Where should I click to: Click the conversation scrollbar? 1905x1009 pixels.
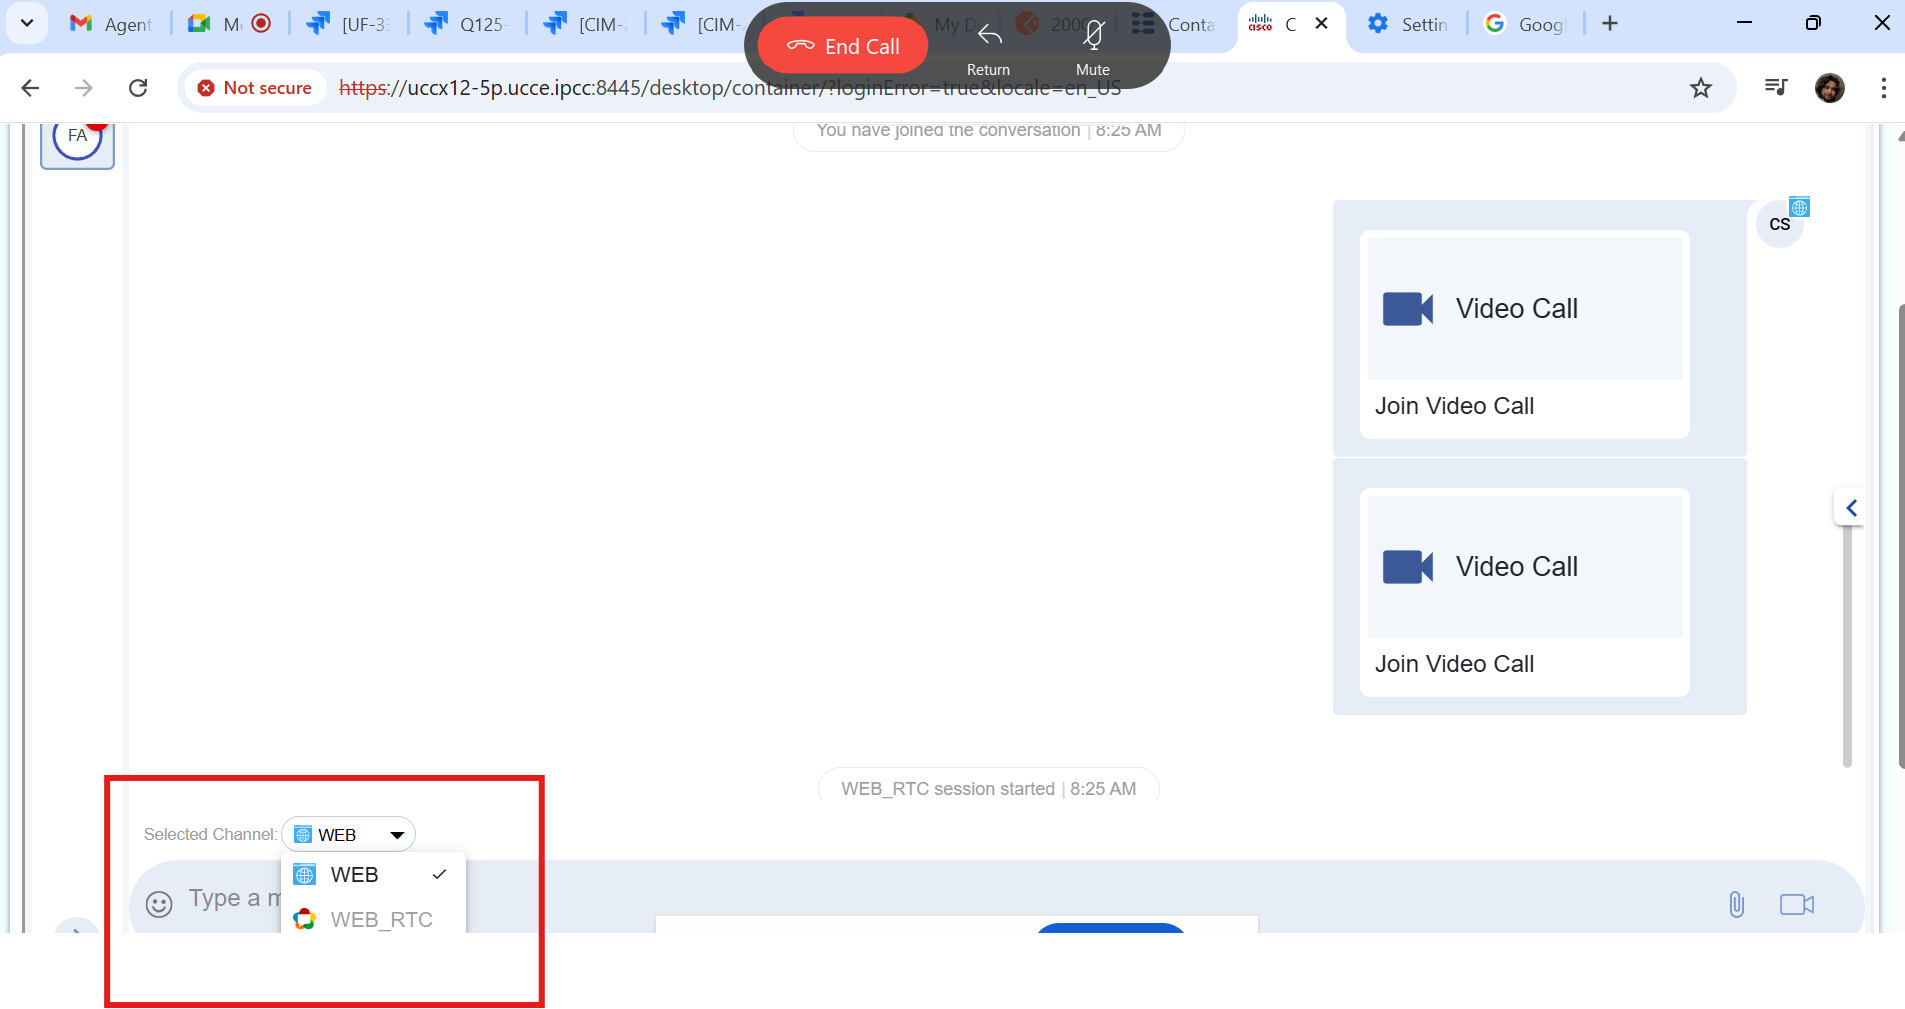pyautogui.click(x=1847, y=647)
